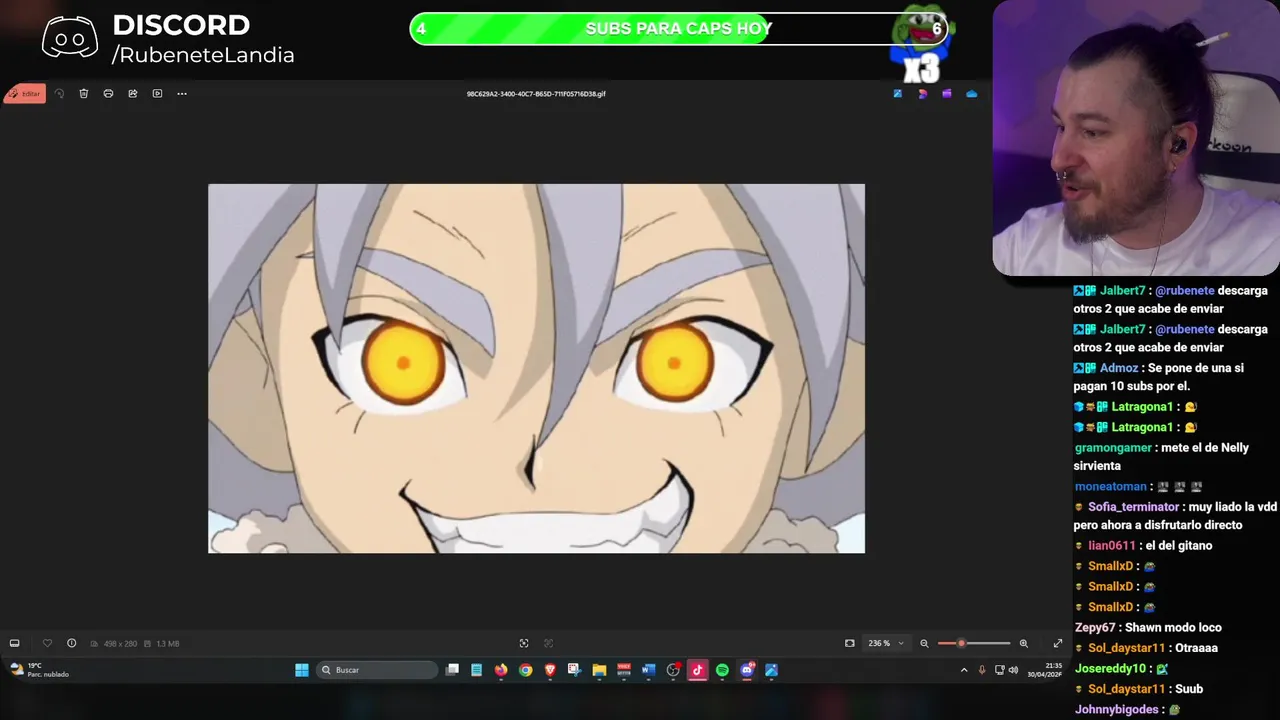Click the displayed anime GIF image
The image size is (1280, 720).
[536, 368]
